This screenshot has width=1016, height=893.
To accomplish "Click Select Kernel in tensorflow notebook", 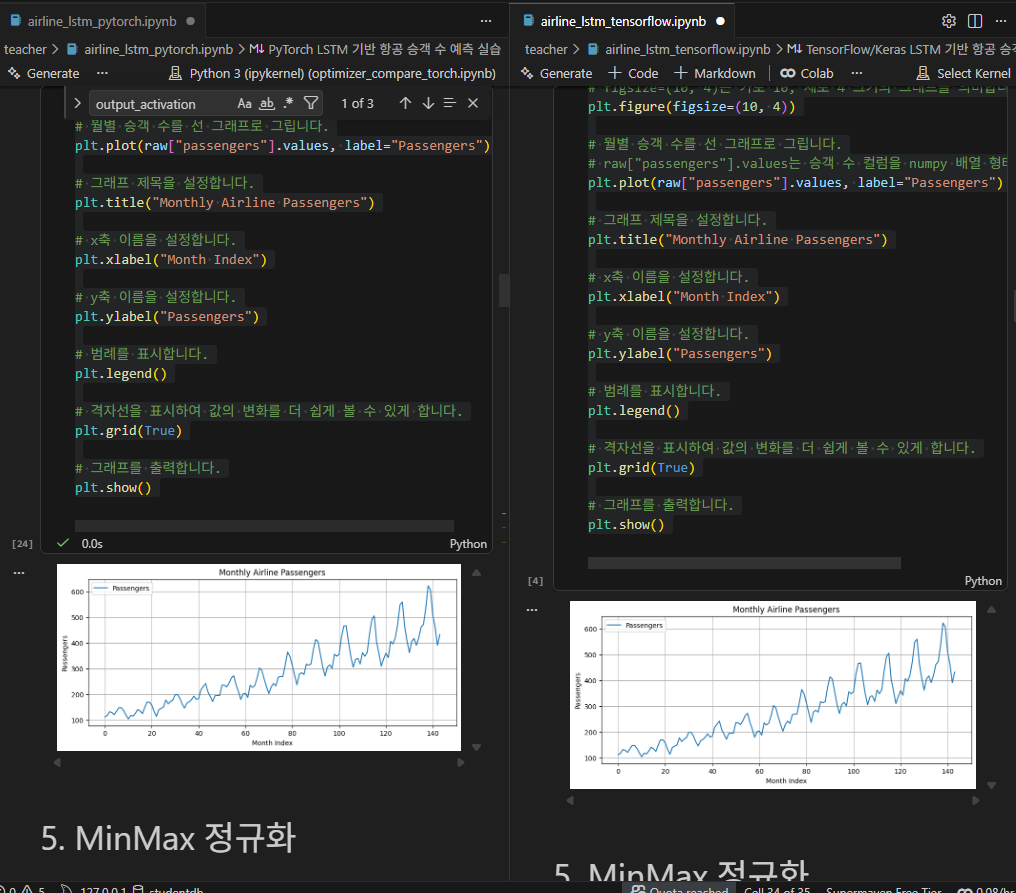I will point(964,73).
